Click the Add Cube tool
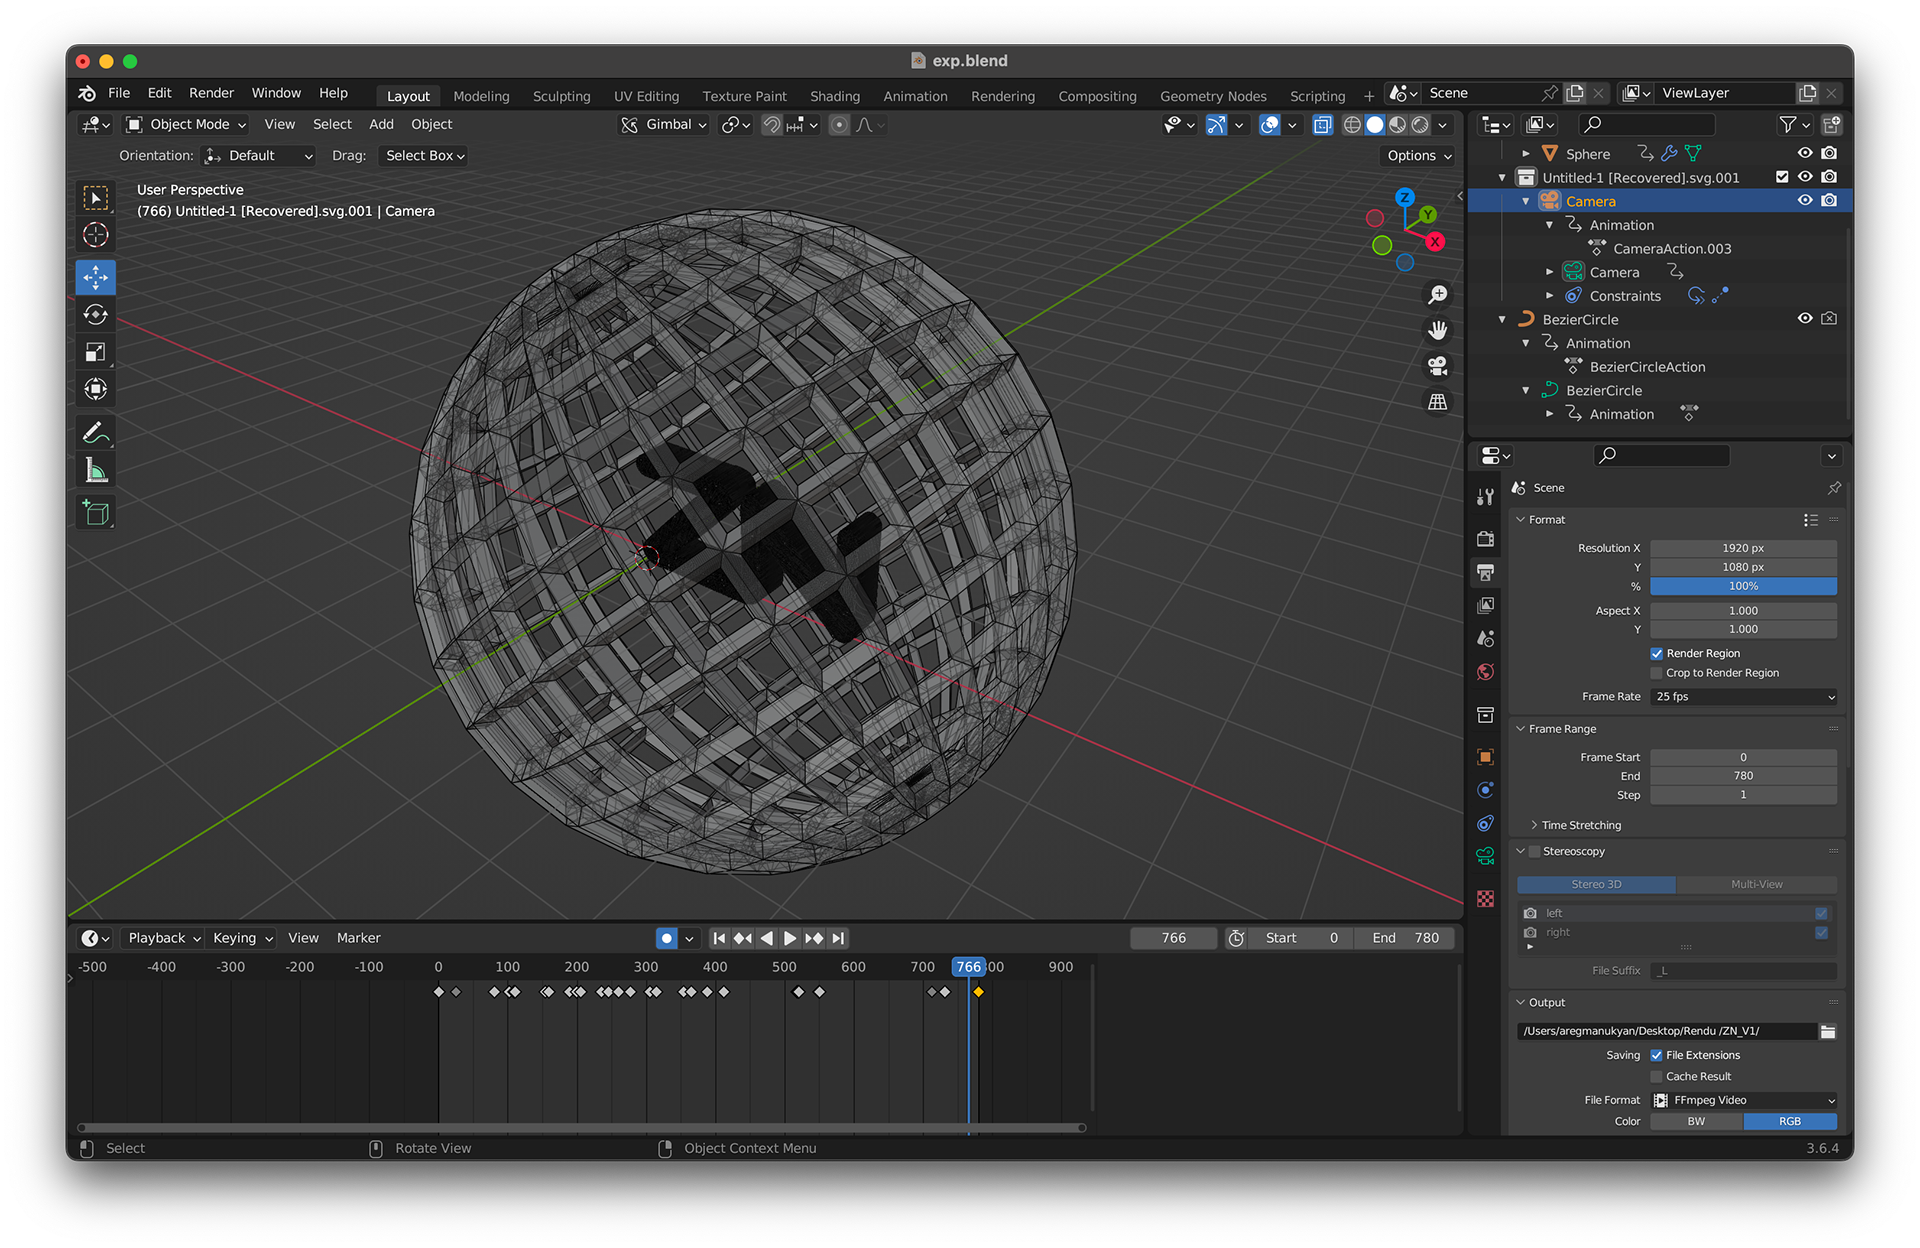This screenshot has height=1248, width=1920. pyautogui.click(x=95, y=513)
